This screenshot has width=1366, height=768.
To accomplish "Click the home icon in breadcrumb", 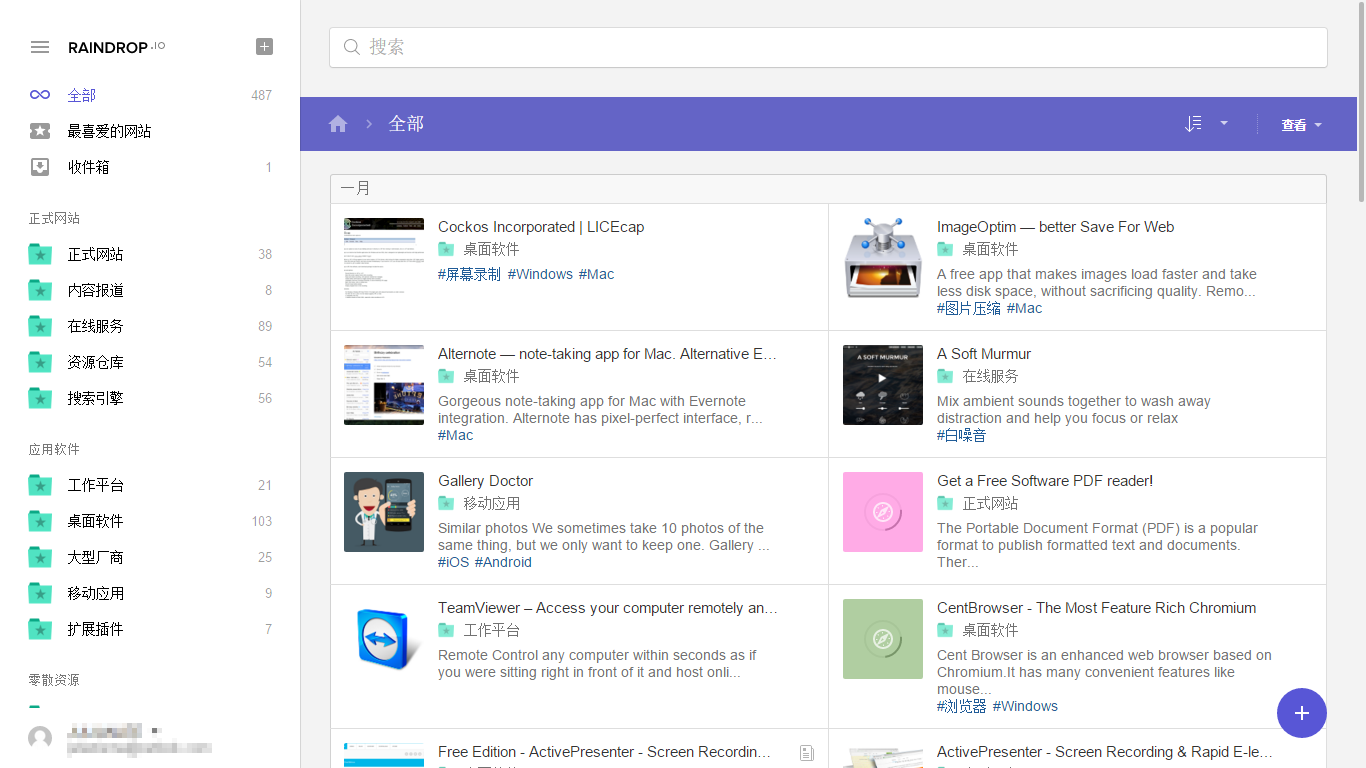I will (338, 124).
